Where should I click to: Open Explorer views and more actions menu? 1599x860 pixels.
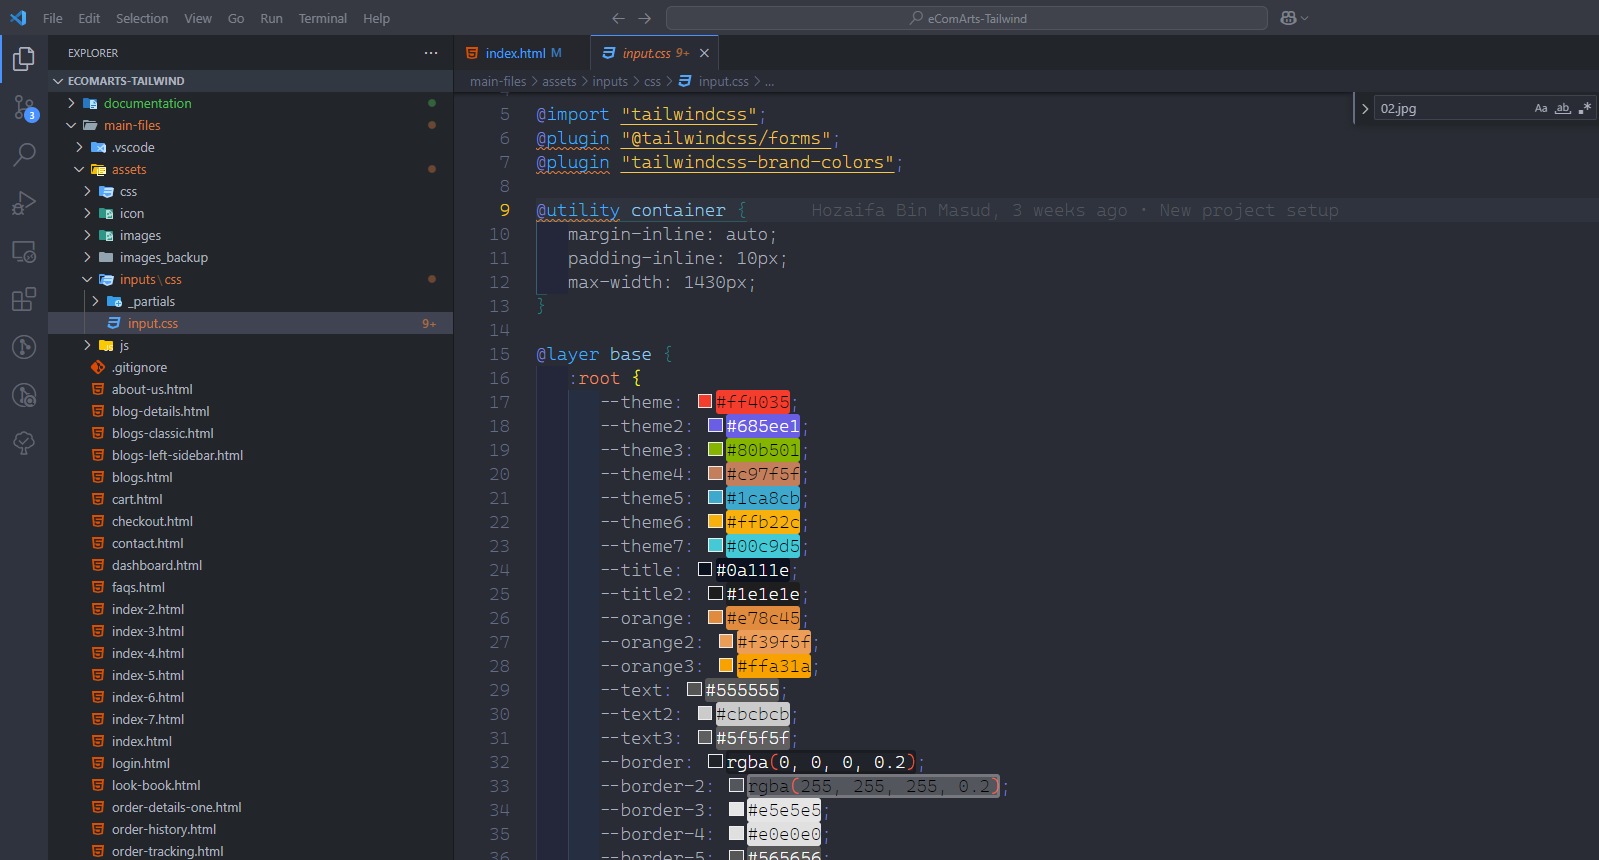[431, 53]
